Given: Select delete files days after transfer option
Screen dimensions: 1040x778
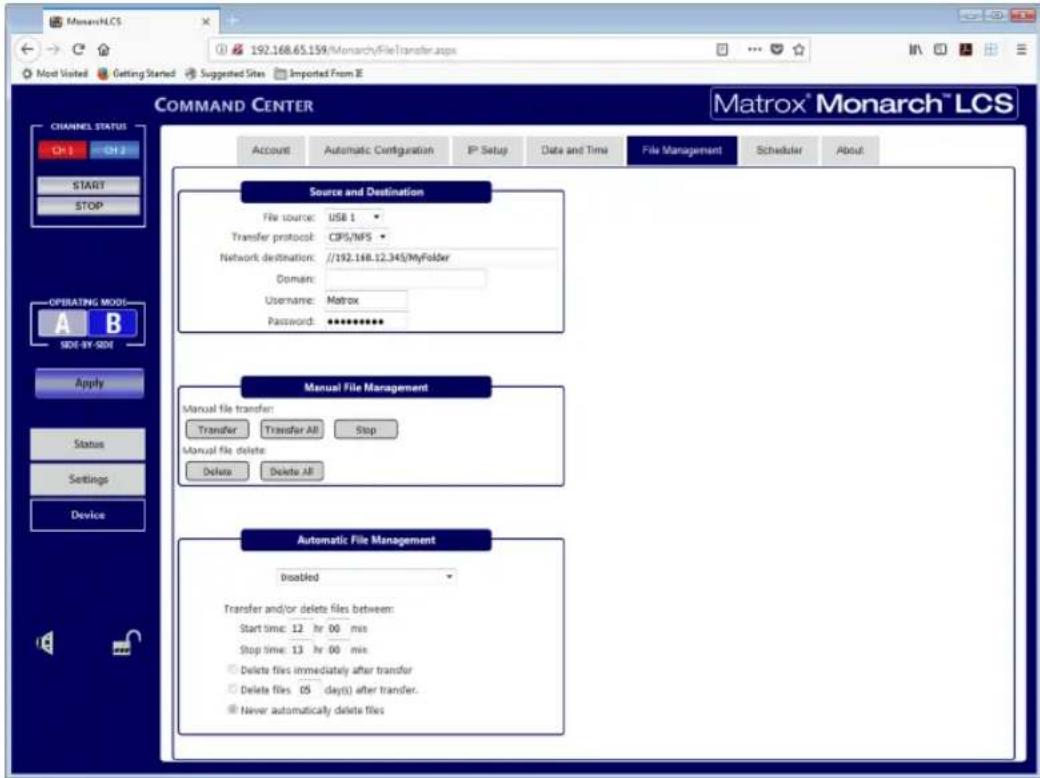Looking at the screenshot, I should (x=232, y=689).
